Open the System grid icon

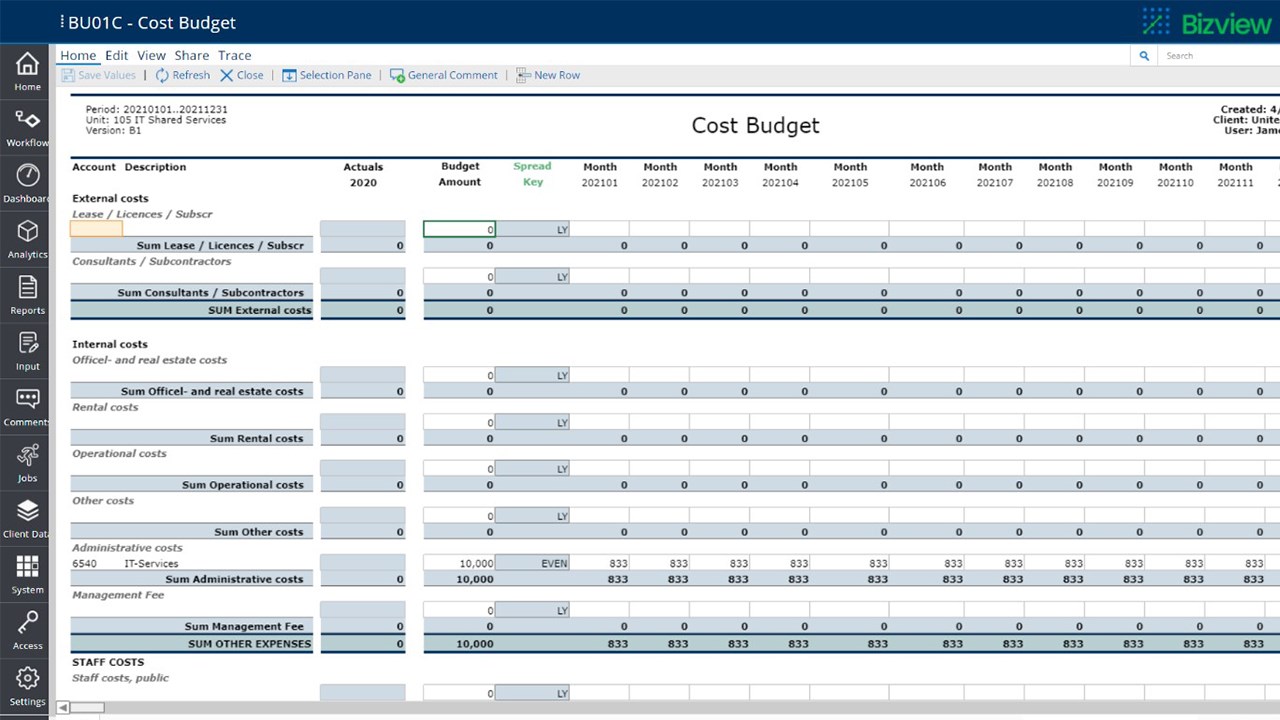click(x=27, y=567)
